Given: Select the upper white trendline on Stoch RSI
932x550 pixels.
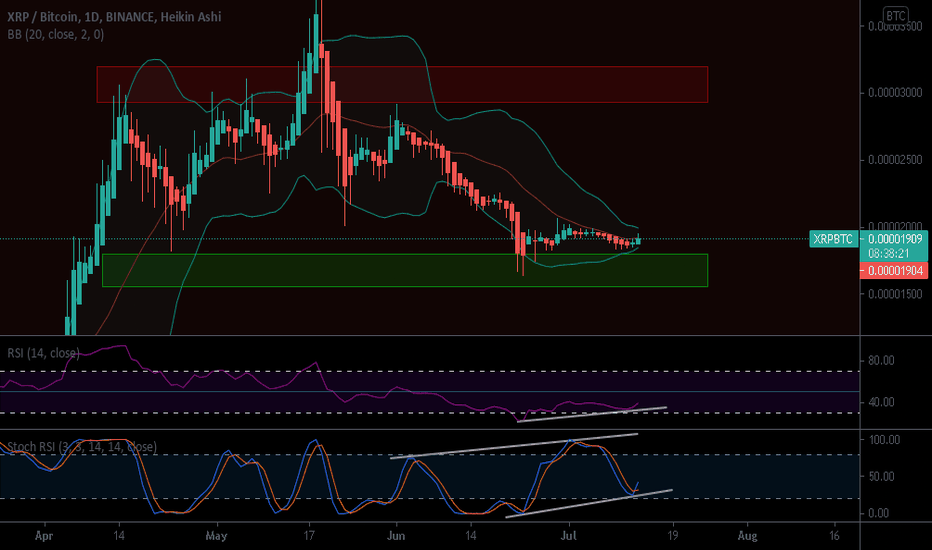Looking at the screenshot, I should point(514,446).
